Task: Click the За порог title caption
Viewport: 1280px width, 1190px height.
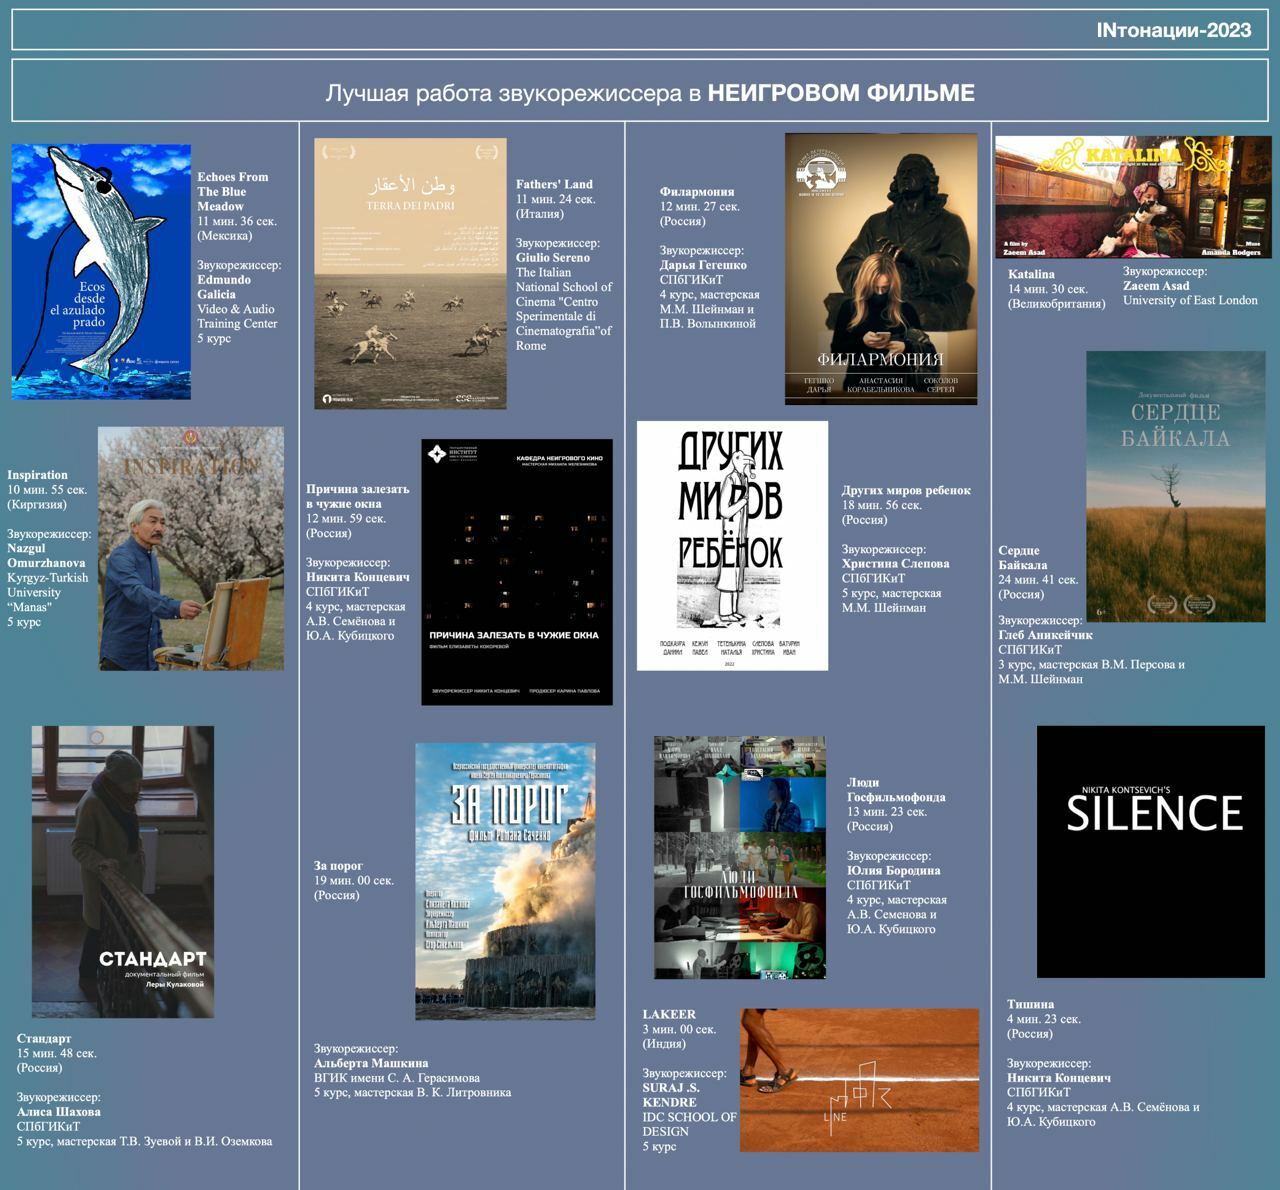Action: 338,866
